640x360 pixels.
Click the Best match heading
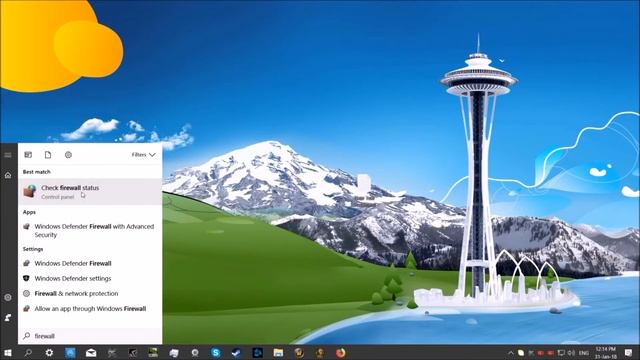point(36,172)
